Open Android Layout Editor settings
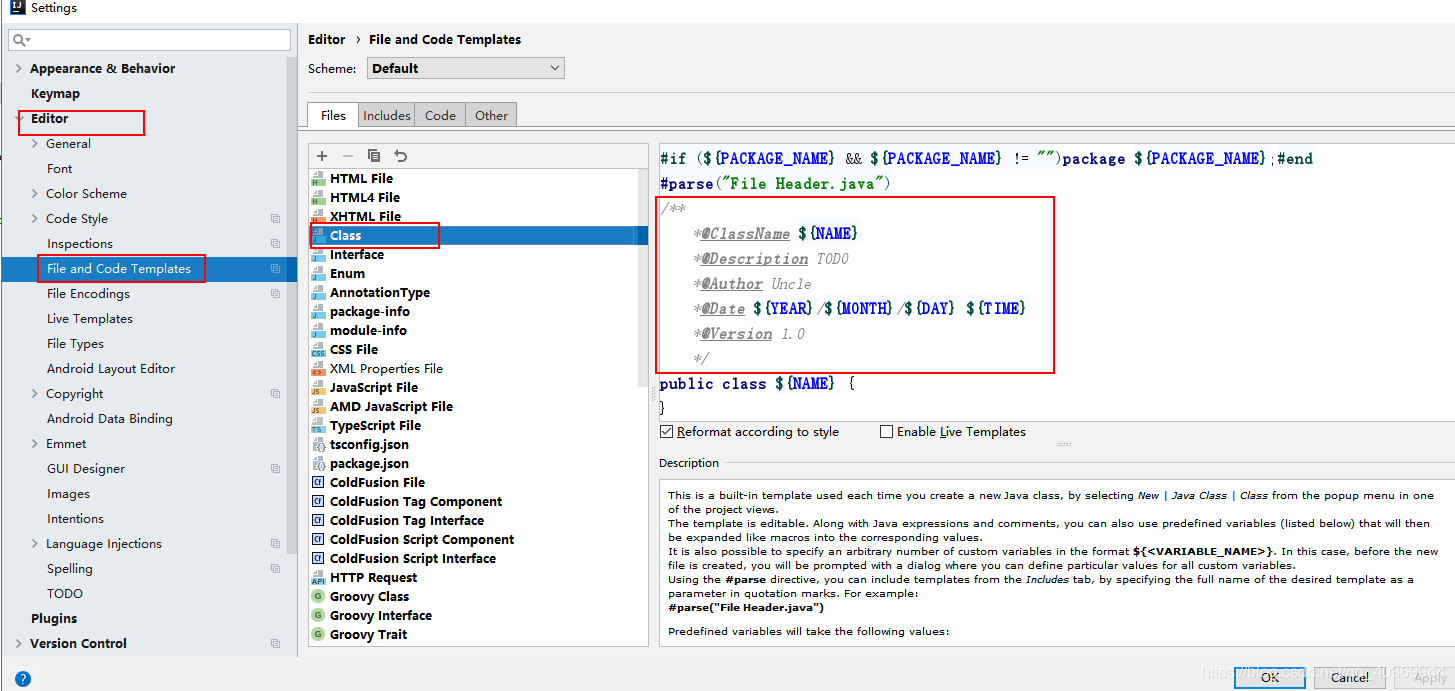This screenshot has height=691, width=1455. pos(111,369)
